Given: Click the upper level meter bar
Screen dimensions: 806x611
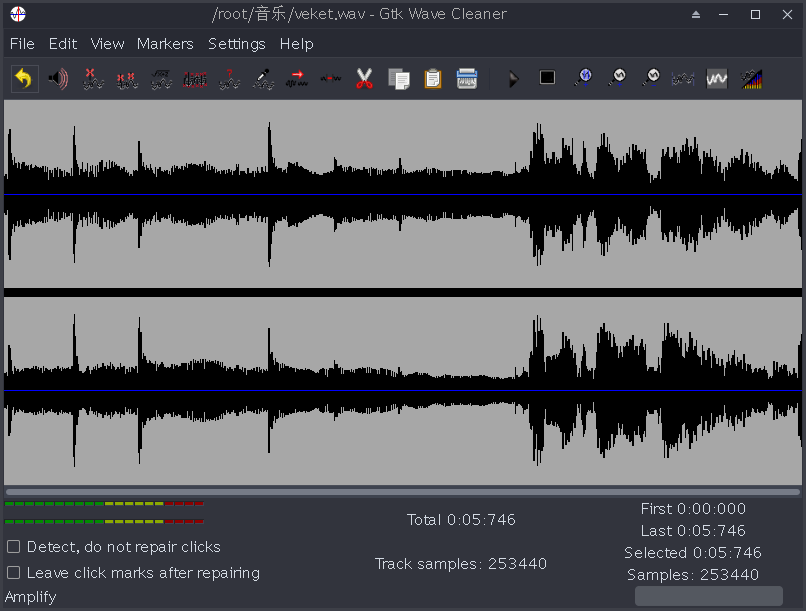Looking at the screenshot, I should (104, 504).
